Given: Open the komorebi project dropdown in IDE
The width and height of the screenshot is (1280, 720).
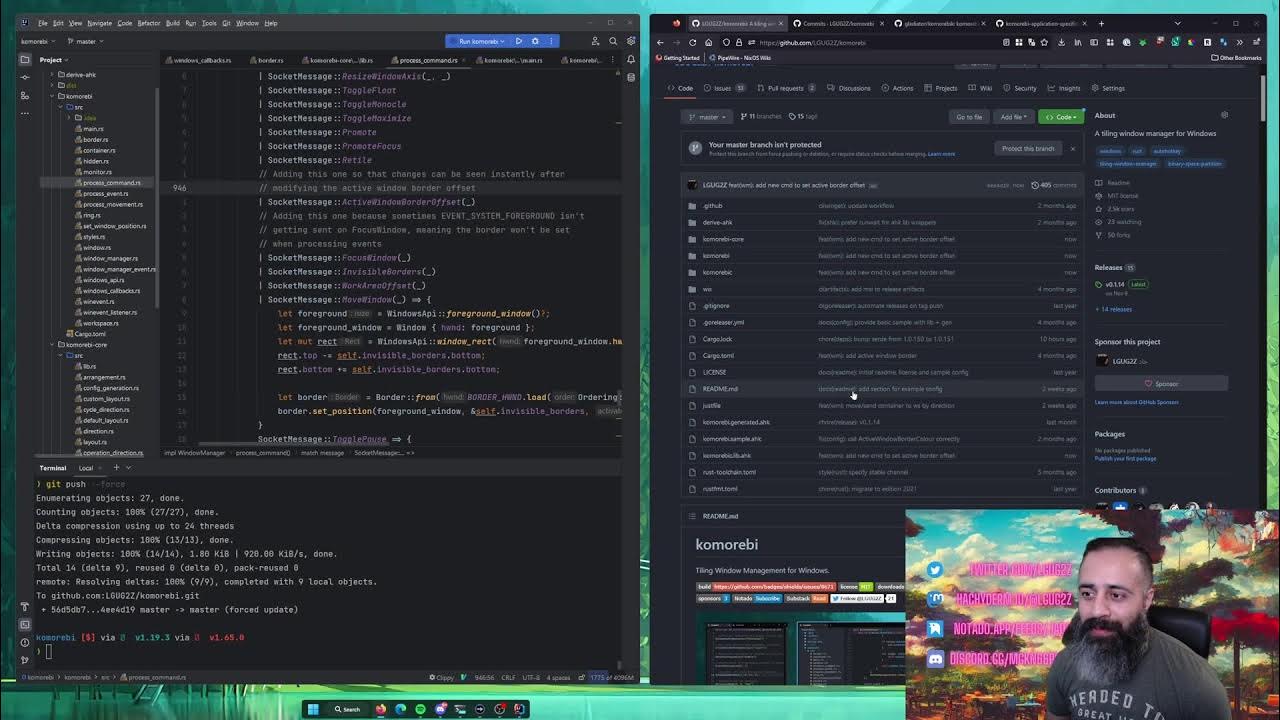Looking at the screenshot, I should click(x=40, y=41).
